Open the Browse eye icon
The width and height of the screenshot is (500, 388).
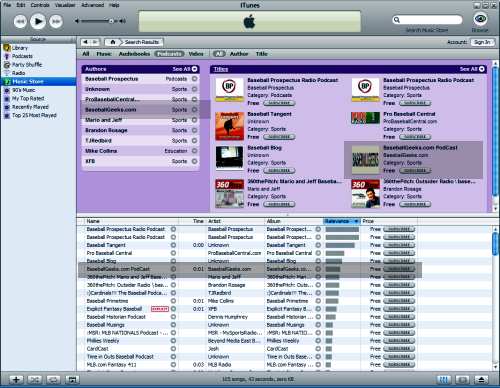pyautogui.click(x=480, y=19)
